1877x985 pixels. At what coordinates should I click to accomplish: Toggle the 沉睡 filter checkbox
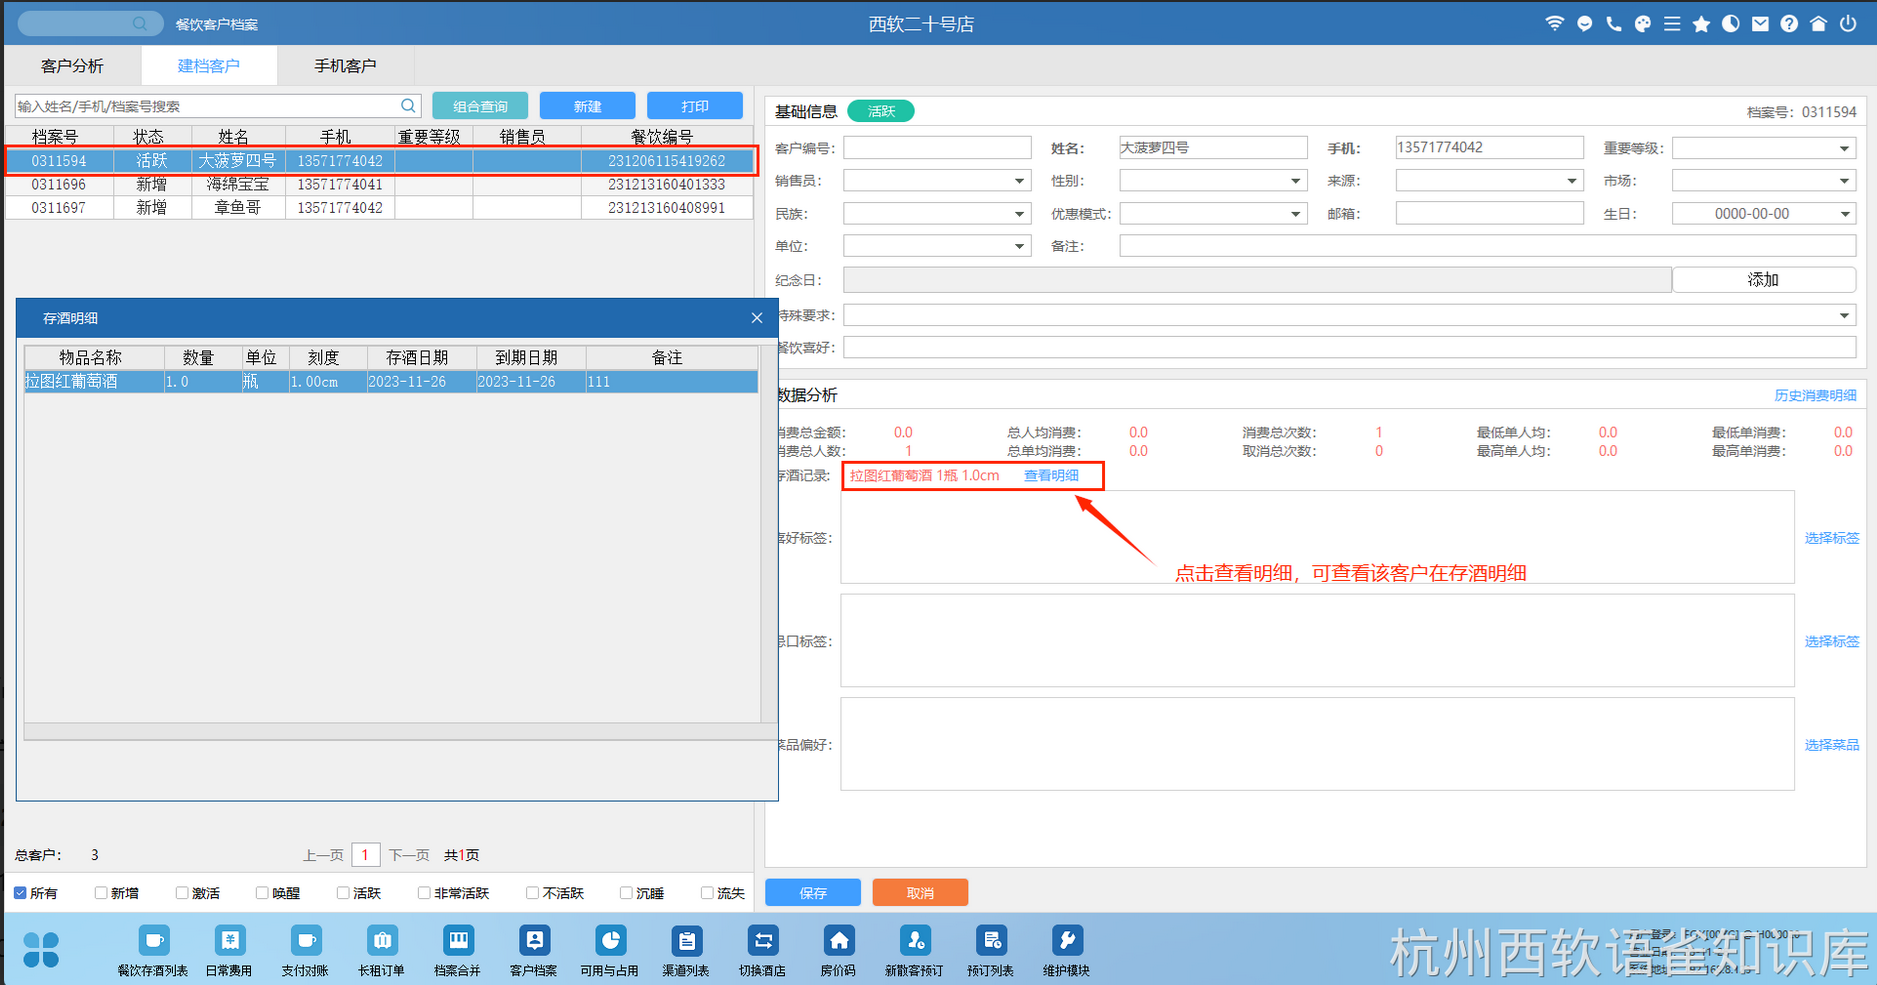coord(626,893)
